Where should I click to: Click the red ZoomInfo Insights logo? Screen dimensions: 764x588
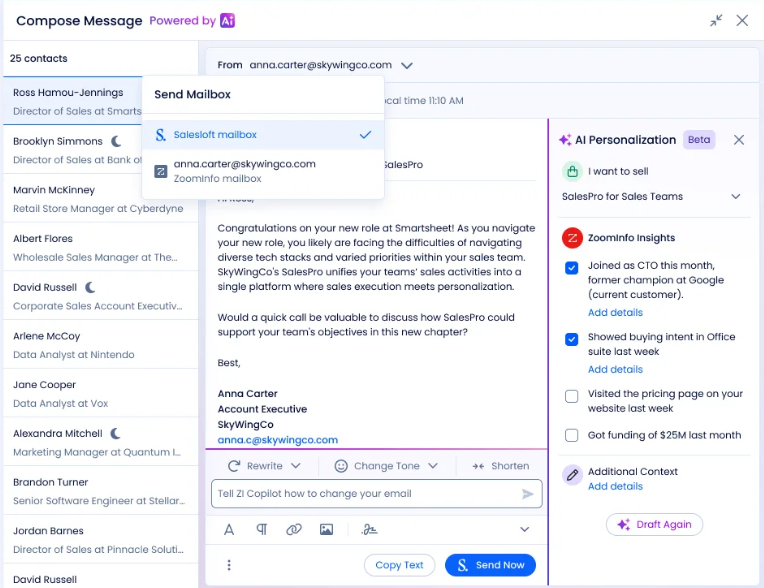(x=573, y=238)
